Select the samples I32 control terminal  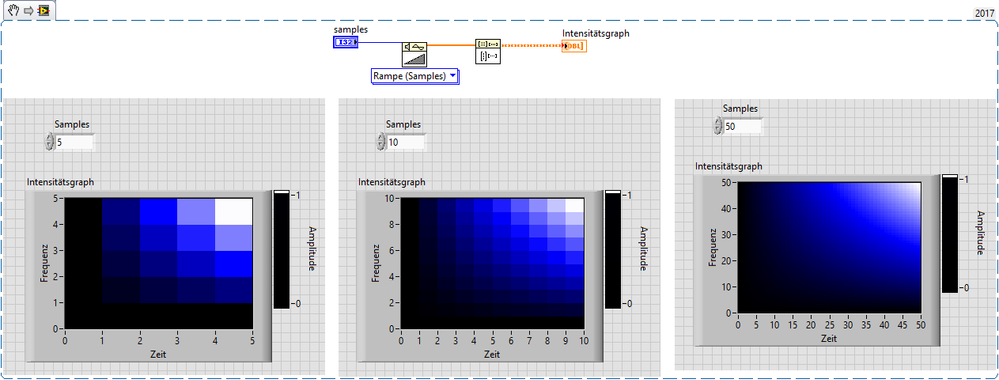click(345, 42)
